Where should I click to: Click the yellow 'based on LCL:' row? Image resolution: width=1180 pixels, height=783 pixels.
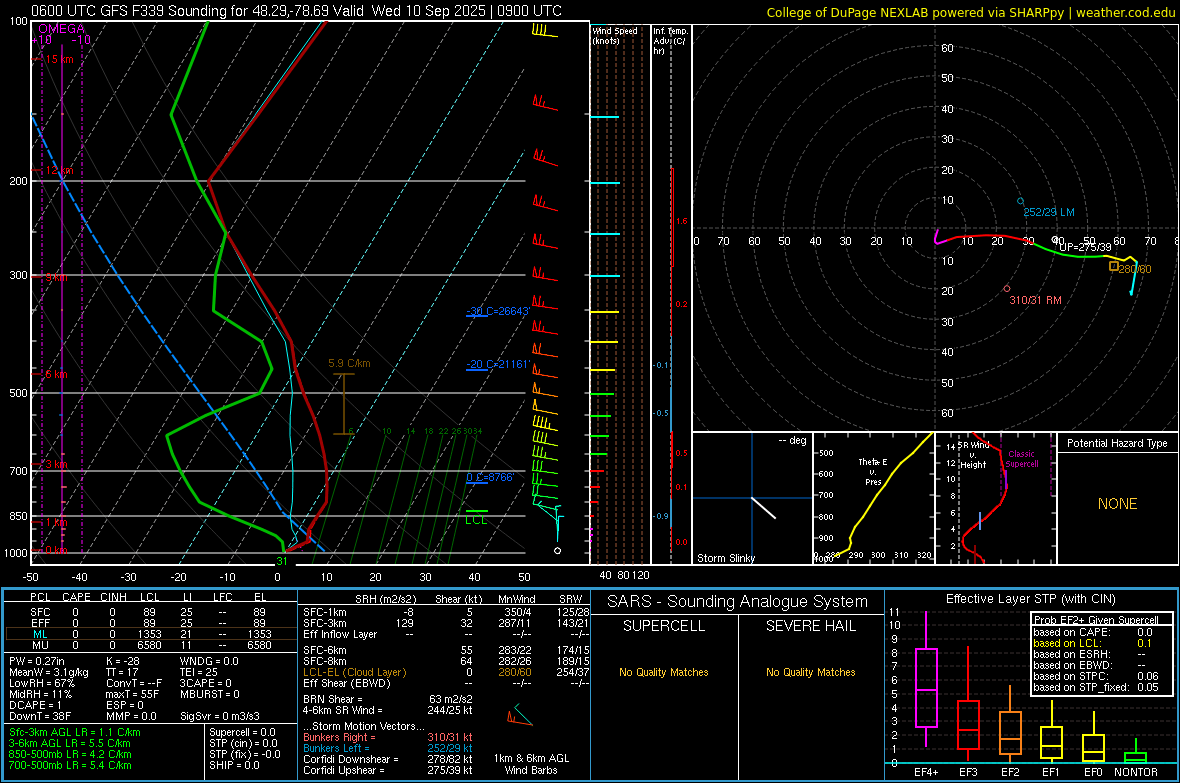click(x=1093, y=643)
